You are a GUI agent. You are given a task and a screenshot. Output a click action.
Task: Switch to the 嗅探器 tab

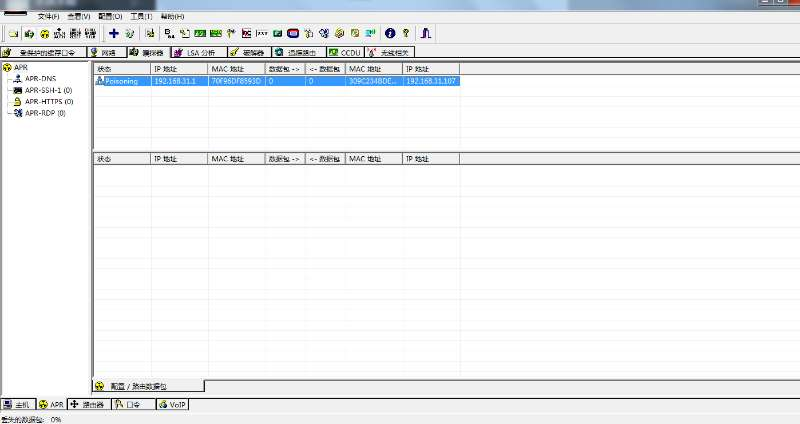(148, 53)
